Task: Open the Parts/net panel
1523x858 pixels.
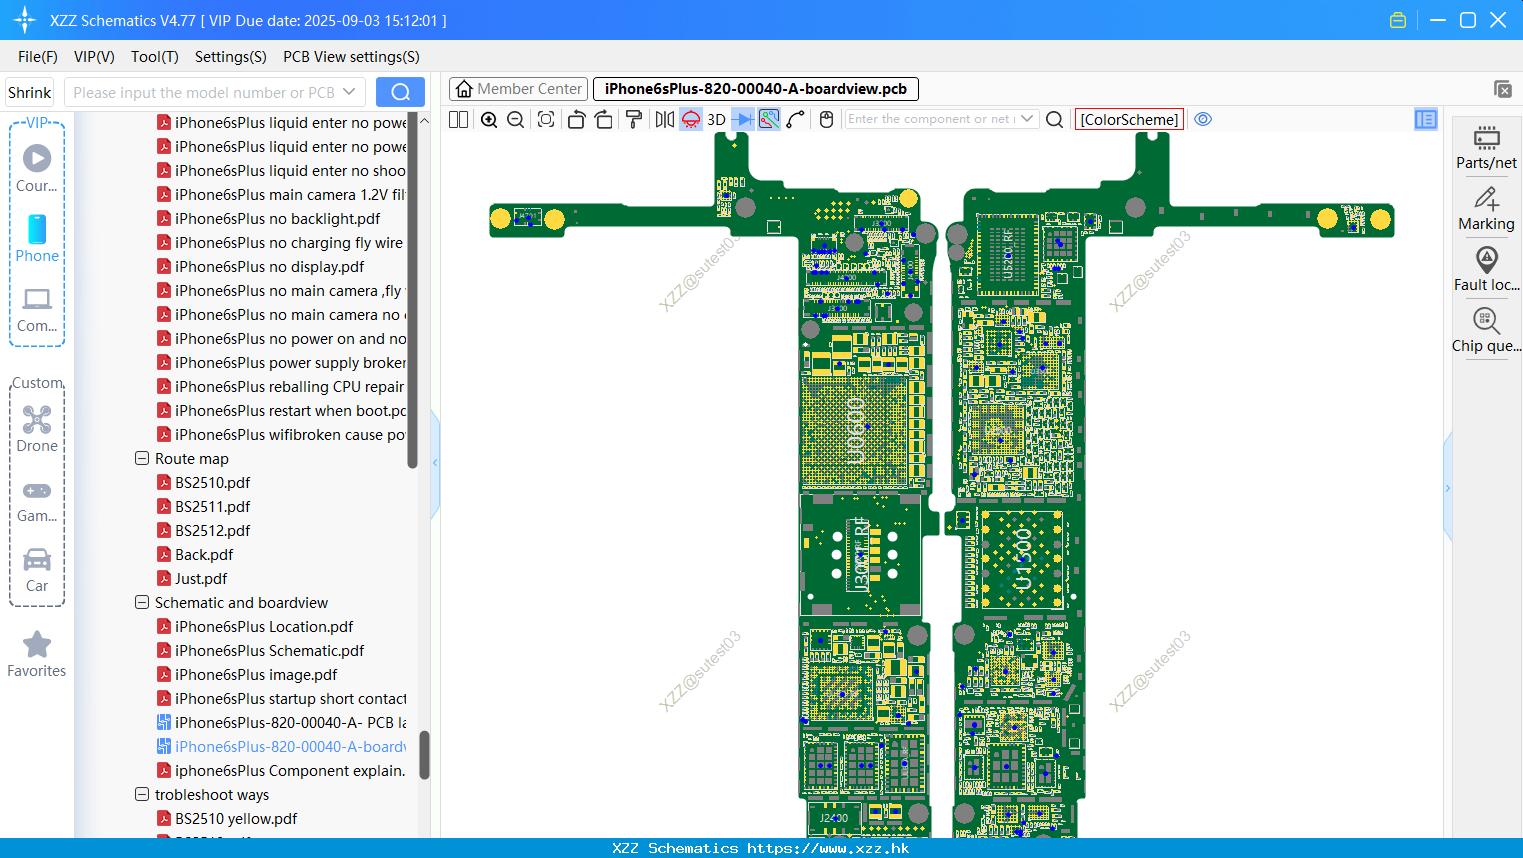Action: coord(1486,147)
